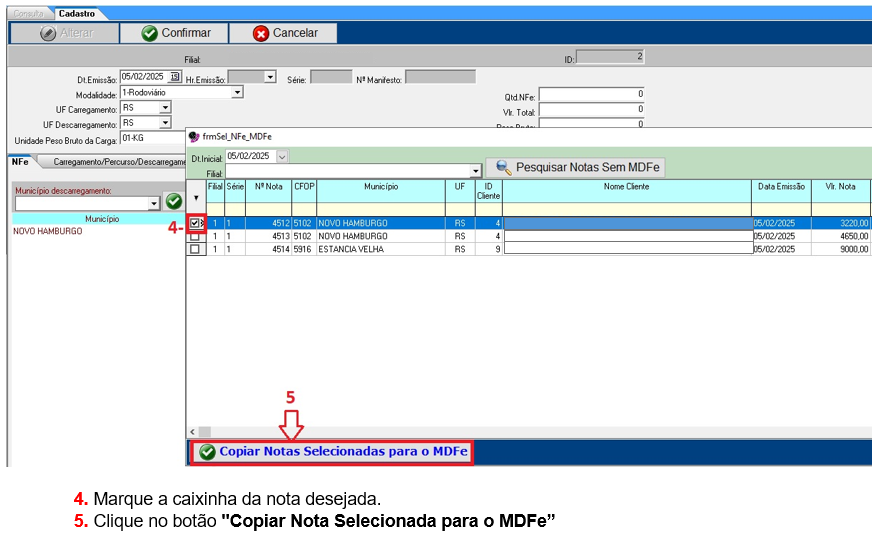Click the green check icon on Copiar Notas
872x536 pixels.
click(207, 452)
